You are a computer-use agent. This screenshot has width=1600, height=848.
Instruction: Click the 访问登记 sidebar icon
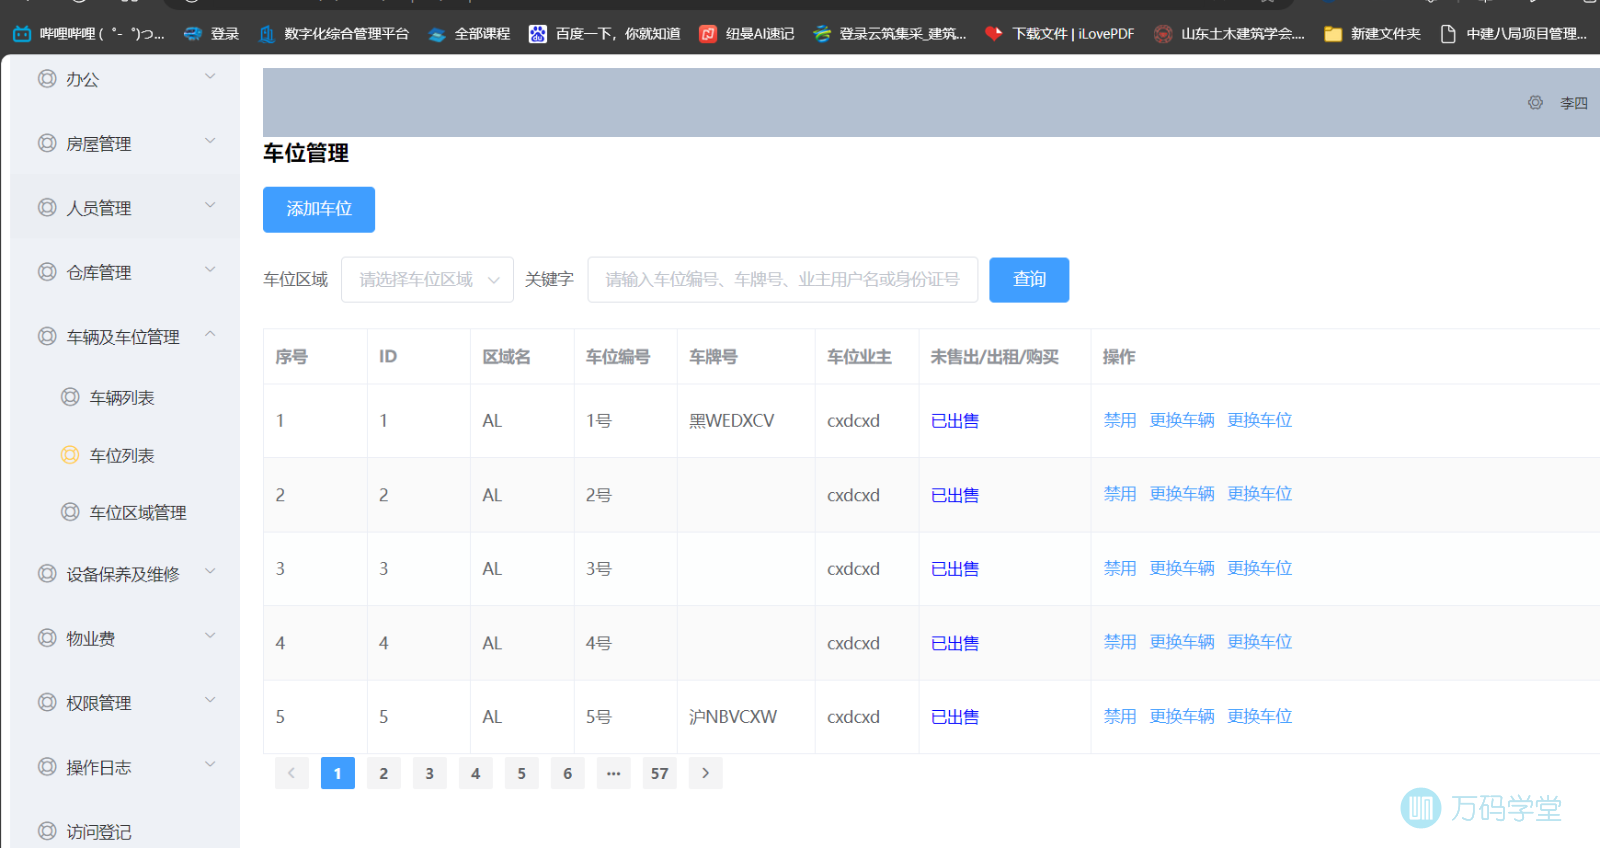coord(47,831)
